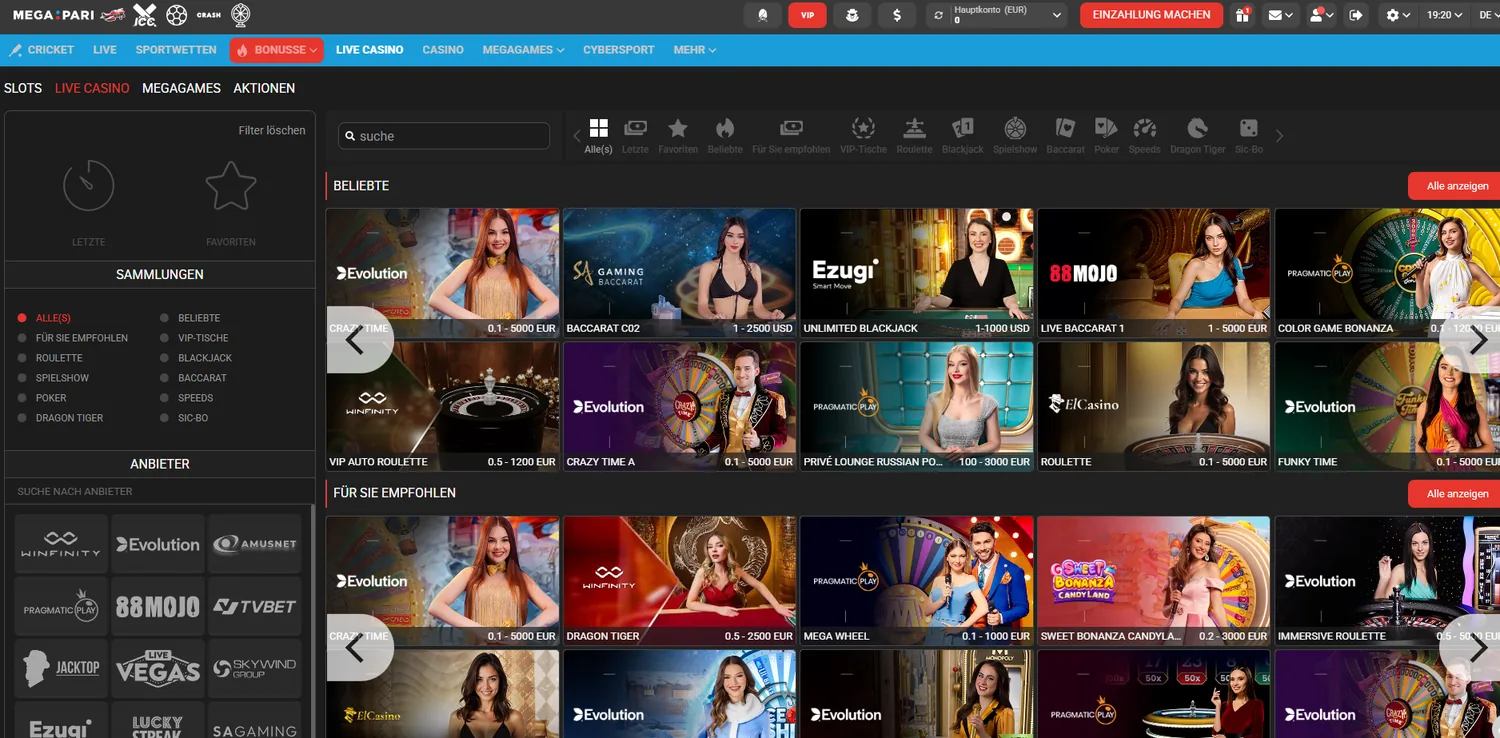Click the logout arrow icon
Image resolution: width=1500 pixels, height=738 pixels.
click(1356, 15)
